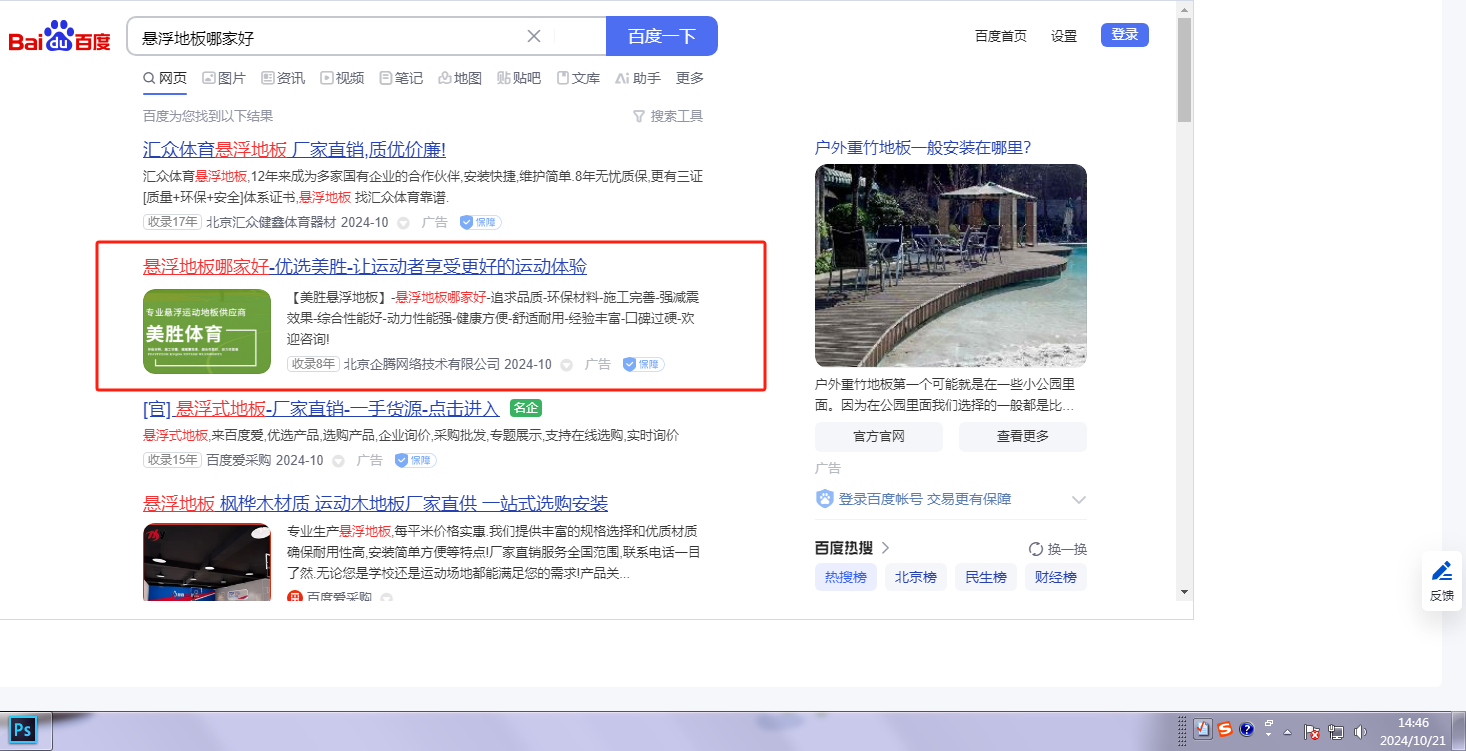This screenshot has height=751, width=1466.
Task: Click the 登录 login button
Action: 1125,35
